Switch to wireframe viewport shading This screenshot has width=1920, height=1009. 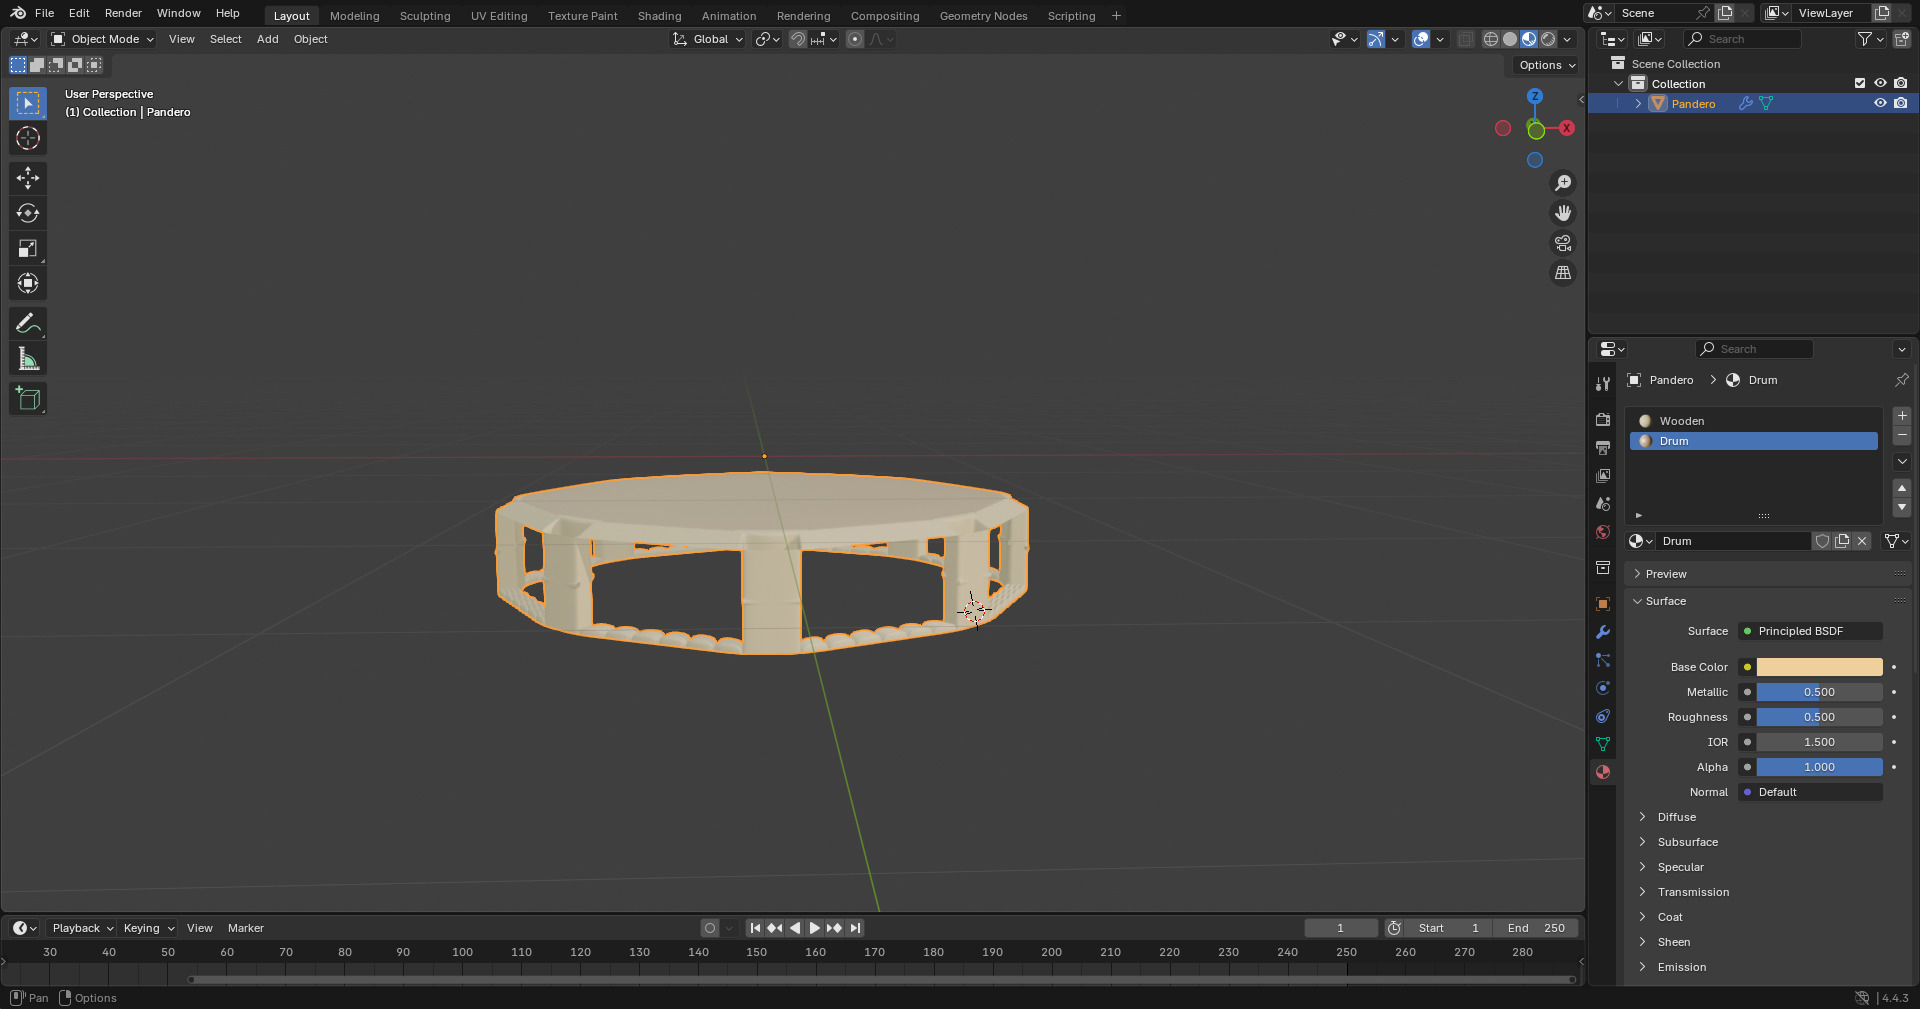(1491, 39)
